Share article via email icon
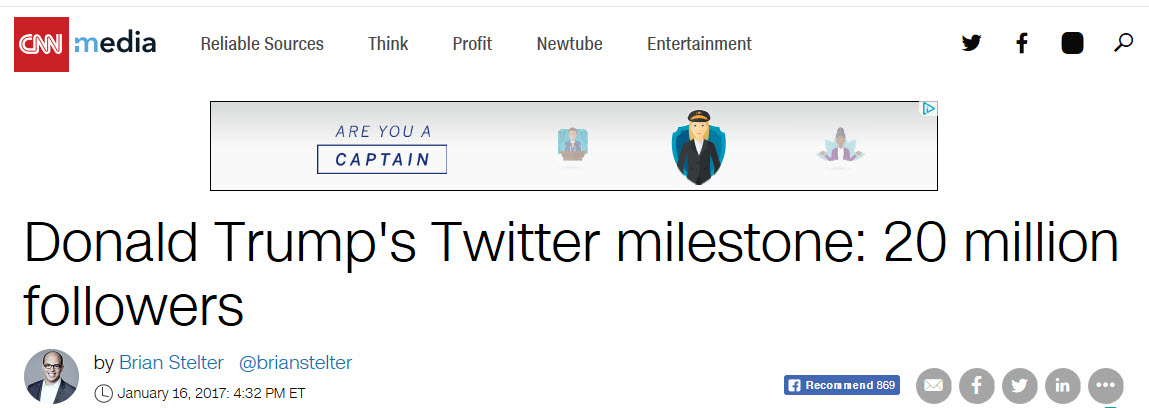This screenshot has height=408, width=1149. [933, 385]
